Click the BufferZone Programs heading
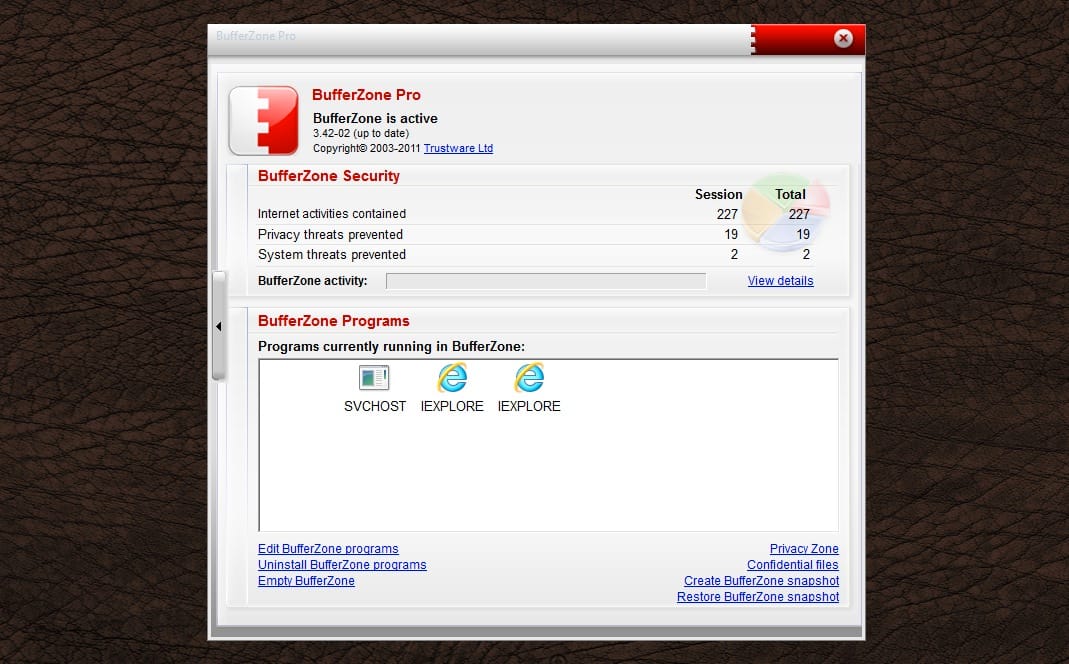This screenshot has height=664, width=1069. coord(333,321)
